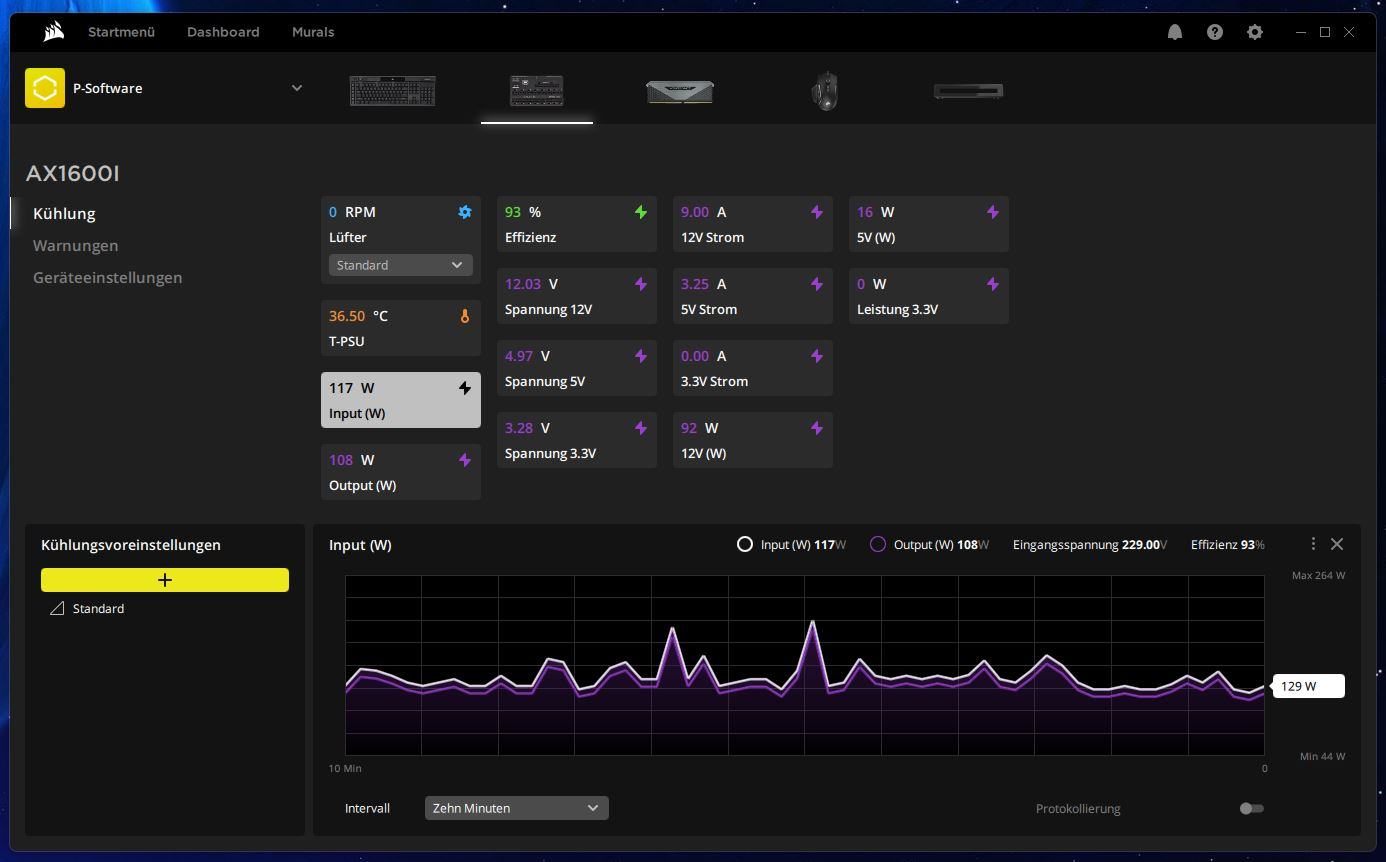This screenshot has height=862, width=1386.
Task: Click the Spannung 5V label in its tile
Action: [x=545, y=381]
